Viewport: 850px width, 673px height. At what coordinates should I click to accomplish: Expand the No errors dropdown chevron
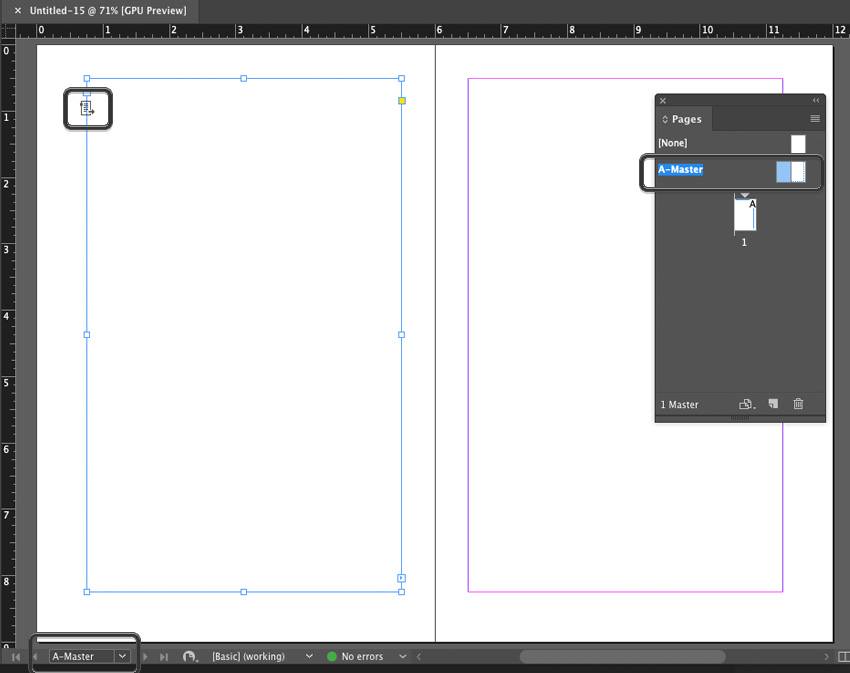coord(402,656)
